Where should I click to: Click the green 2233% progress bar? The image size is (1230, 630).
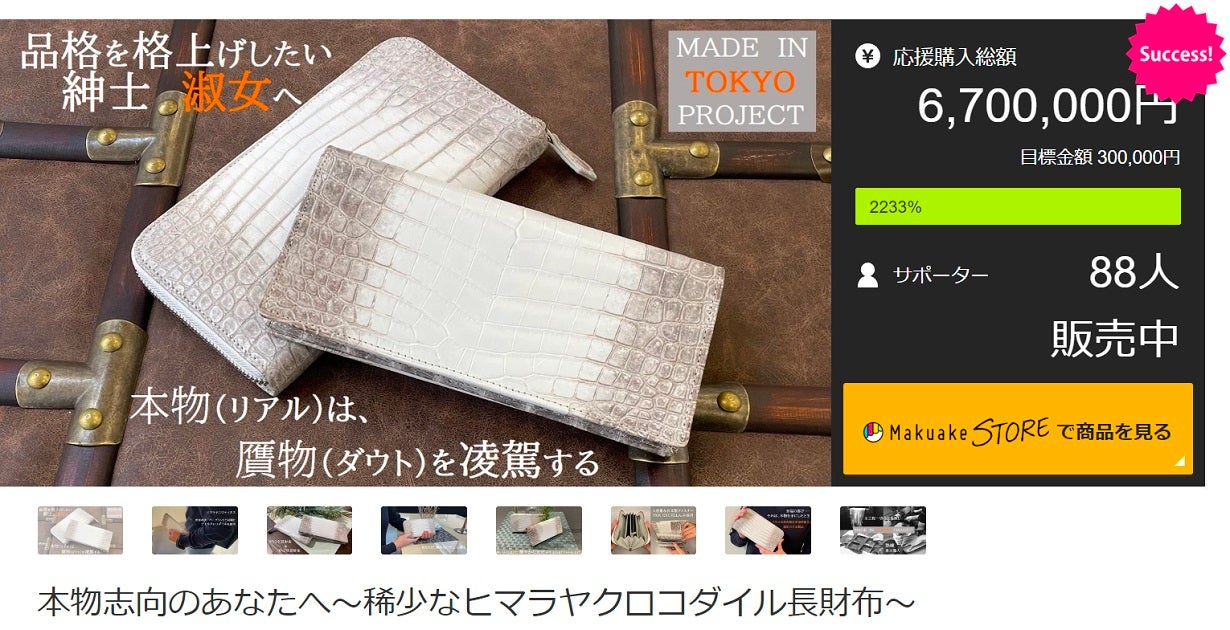tap(1017, 207)
